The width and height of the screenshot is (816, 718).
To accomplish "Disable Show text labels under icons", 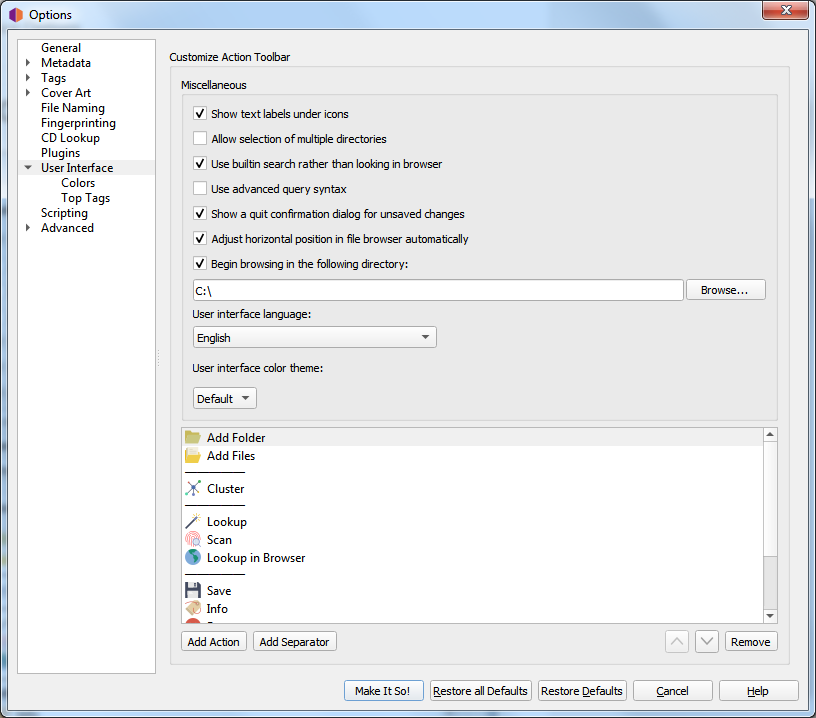I will pos(200,114).
